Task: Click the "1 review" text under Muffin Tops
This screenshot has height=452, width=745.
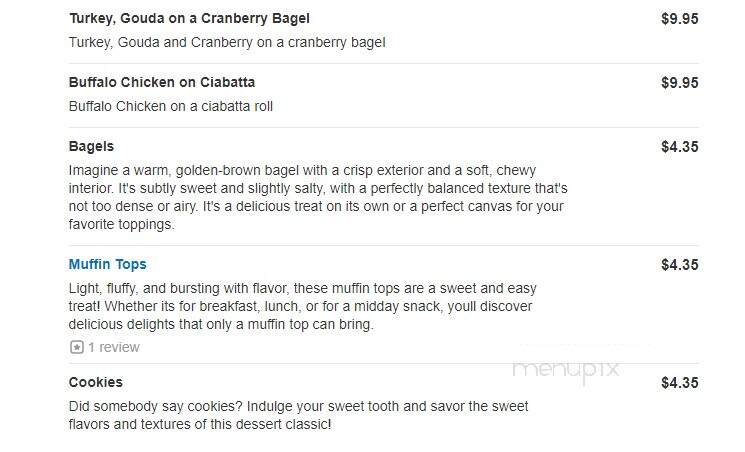Action: pos(114,348)
